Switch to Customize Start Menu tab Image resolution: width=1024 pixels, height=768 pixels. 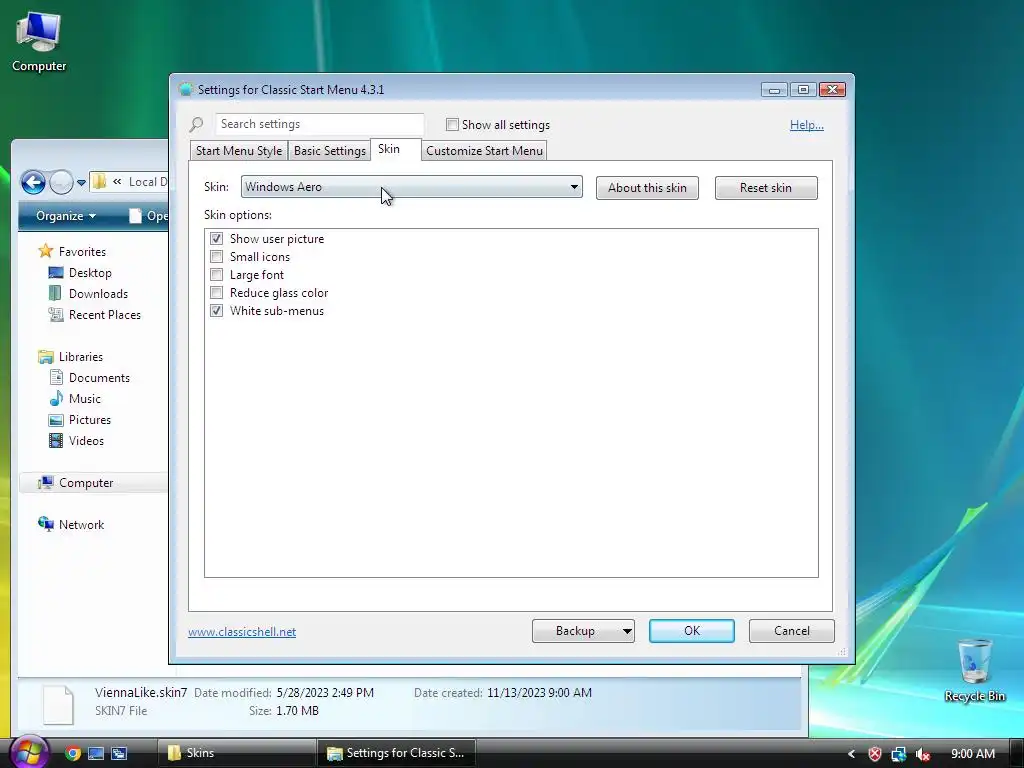pyautogui.click(x=484, y=151)
